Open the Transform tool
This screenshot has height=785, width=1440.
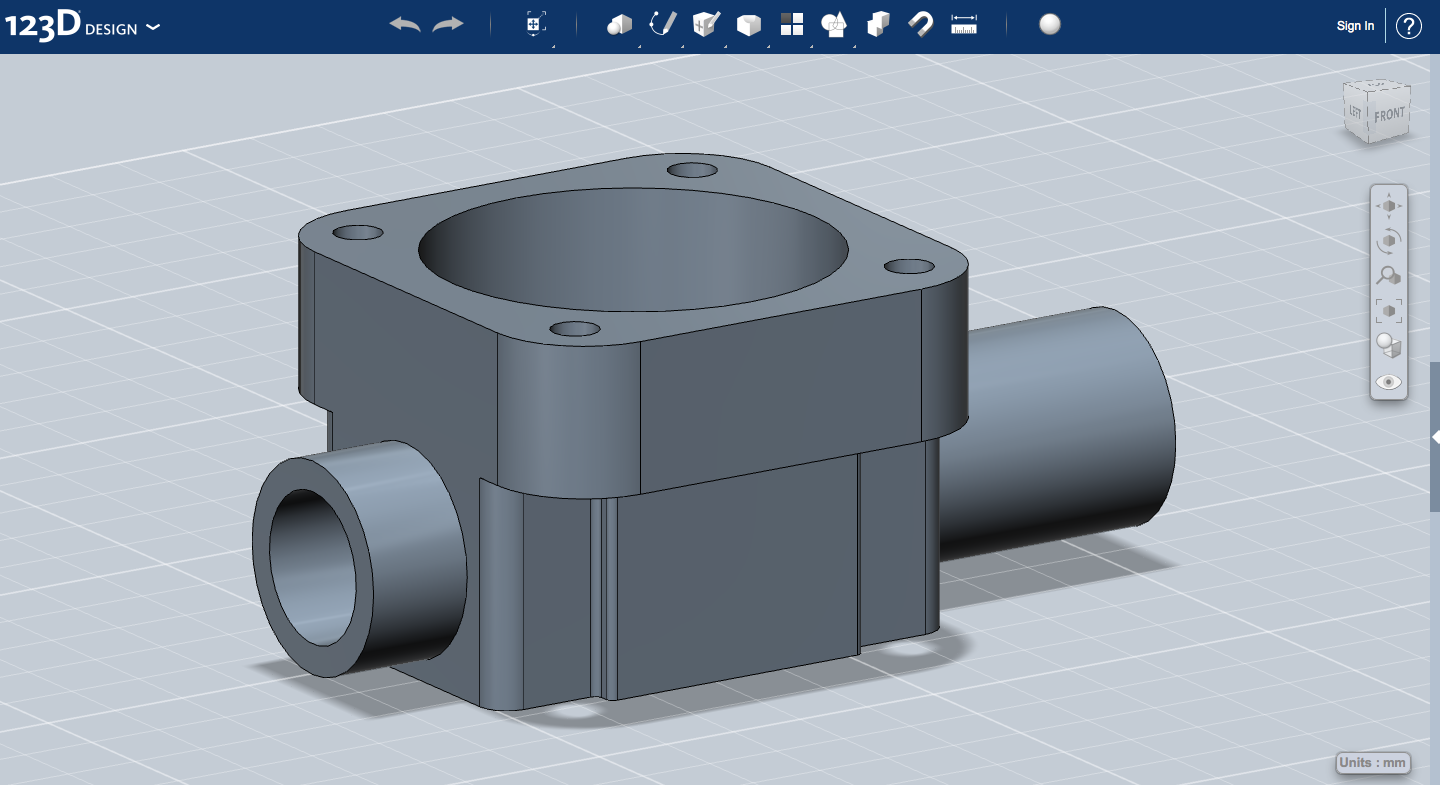(536, 25)
